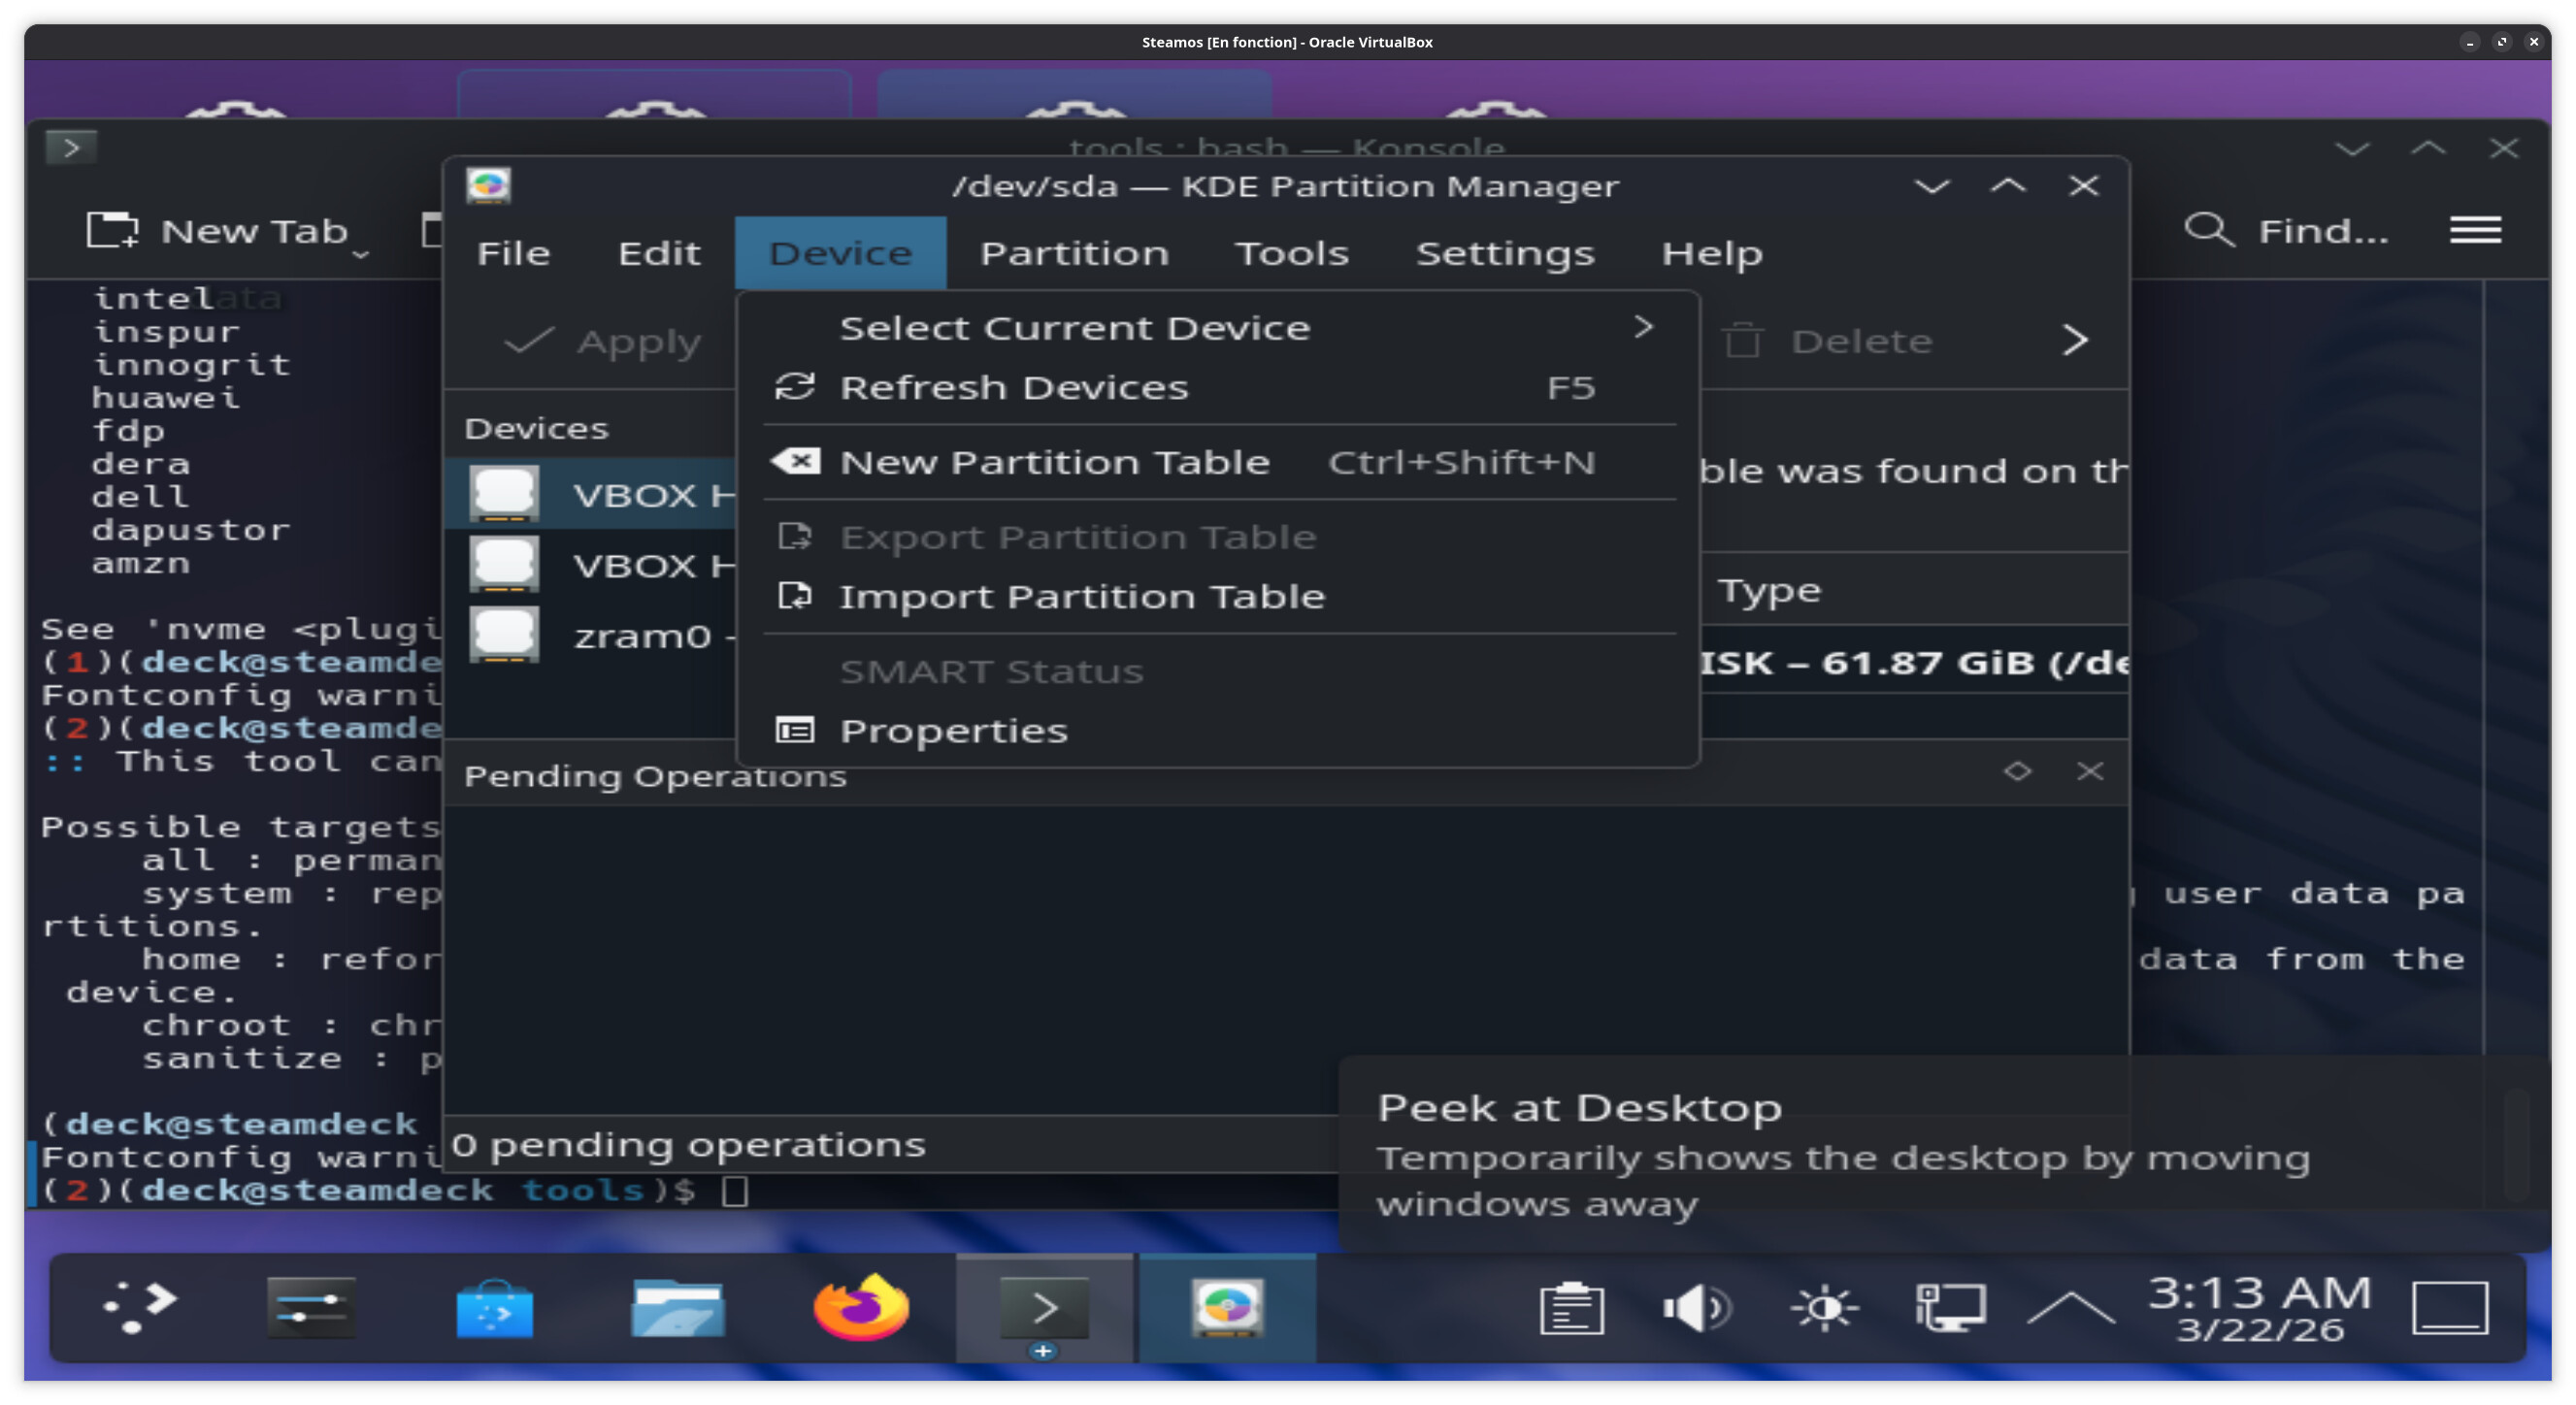The image size is (2576, 1405).
Task: Open the Partition menu
Action: click(x=1074, y=254)
